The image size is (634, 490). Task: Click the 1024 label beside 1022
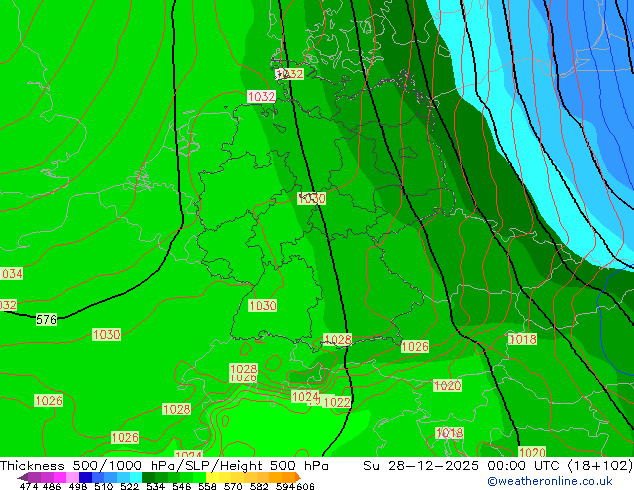point(305,396)
